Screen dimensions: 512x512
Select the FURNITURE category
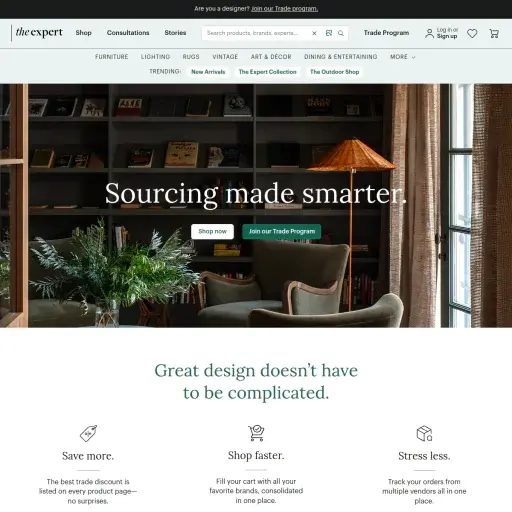coord(112,57)
